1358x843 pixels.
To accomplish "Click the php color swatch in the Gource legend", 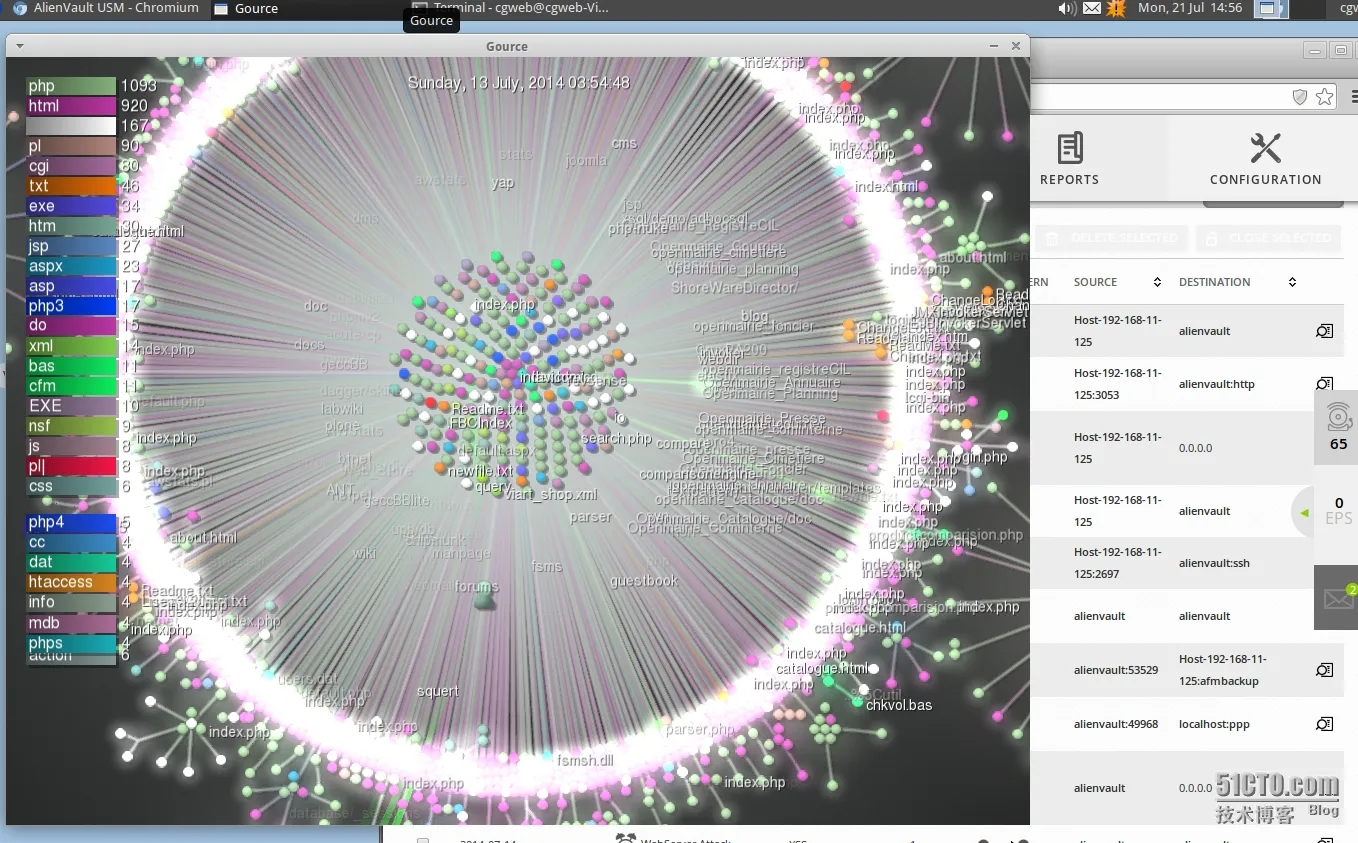I will point(71,85).
